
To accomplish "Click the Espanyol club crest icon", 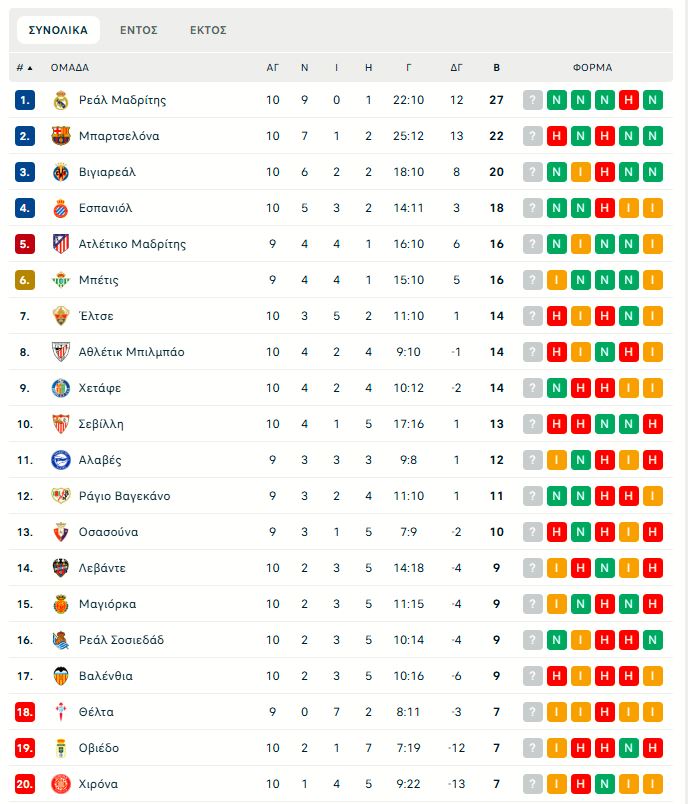I will pyautogui.click(x=61, y=208).
